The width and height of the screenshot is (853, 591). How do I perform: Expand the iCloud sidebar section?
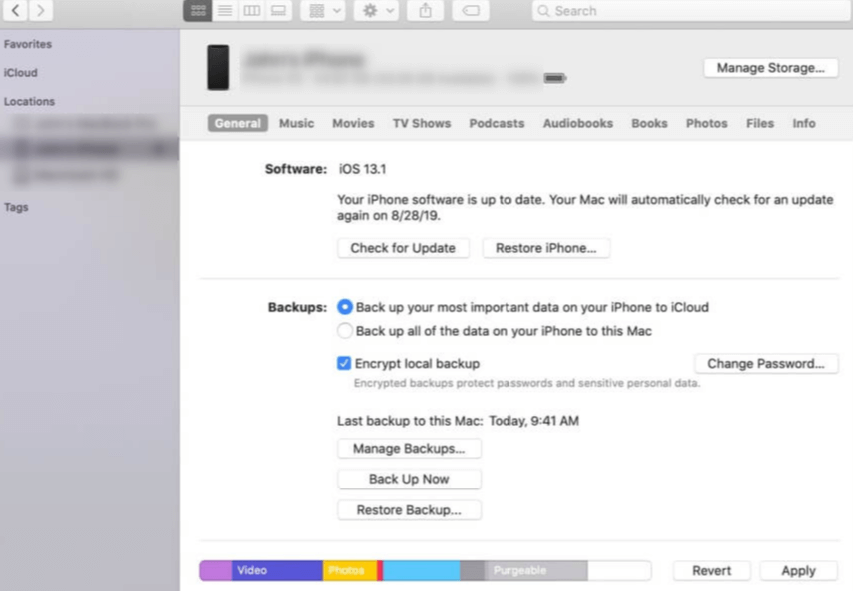[21, 72]
